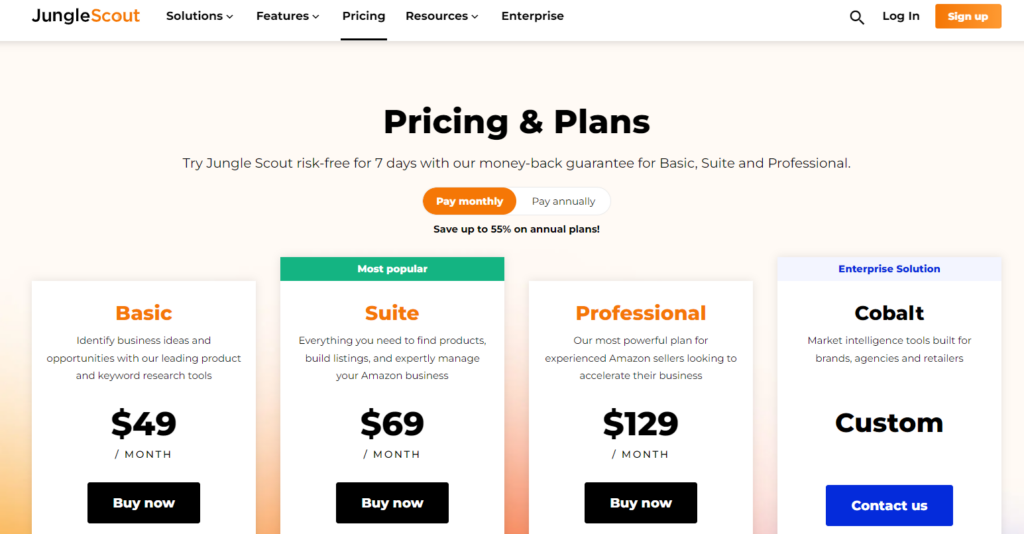Click the JungleScout logo

point(86,16)
